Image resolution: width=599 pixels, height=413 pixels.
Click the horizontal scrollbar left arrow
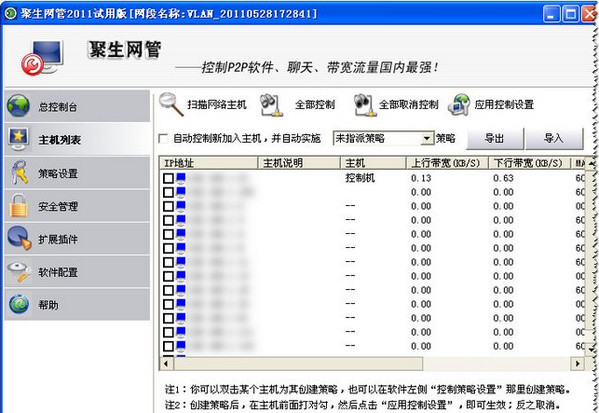point(166,363)
